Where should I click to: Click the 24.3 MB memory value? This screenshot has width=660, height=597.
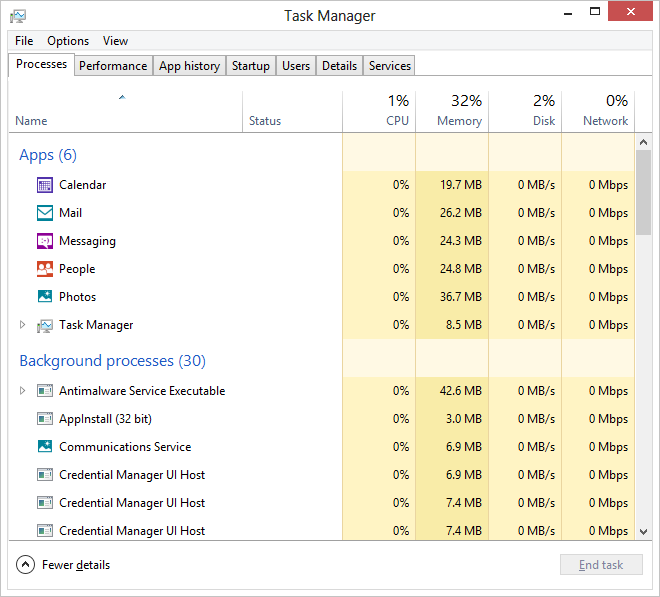coord(460,241)
